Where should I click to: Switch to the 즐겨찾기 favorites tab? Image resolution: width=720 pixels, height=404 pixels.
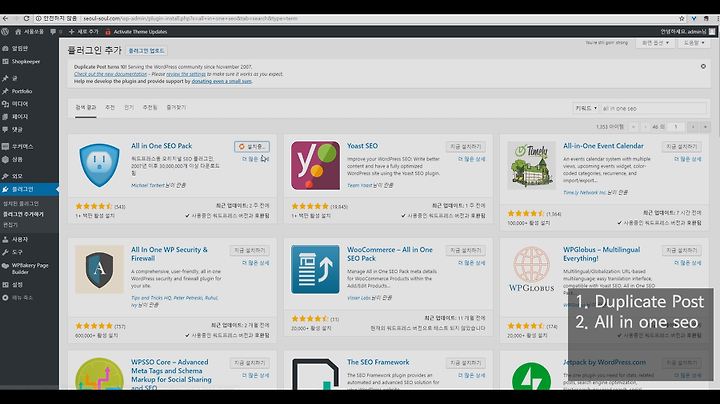(176, 107)
